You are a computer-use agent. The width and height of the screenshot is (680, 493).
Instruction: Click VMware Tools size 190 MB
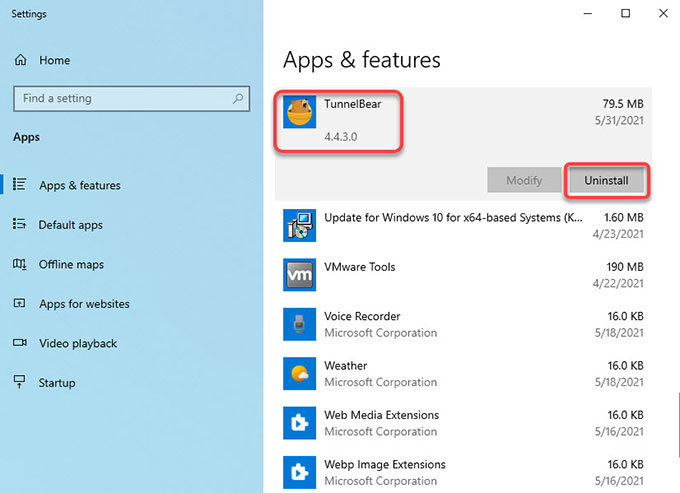coord(625,267)
